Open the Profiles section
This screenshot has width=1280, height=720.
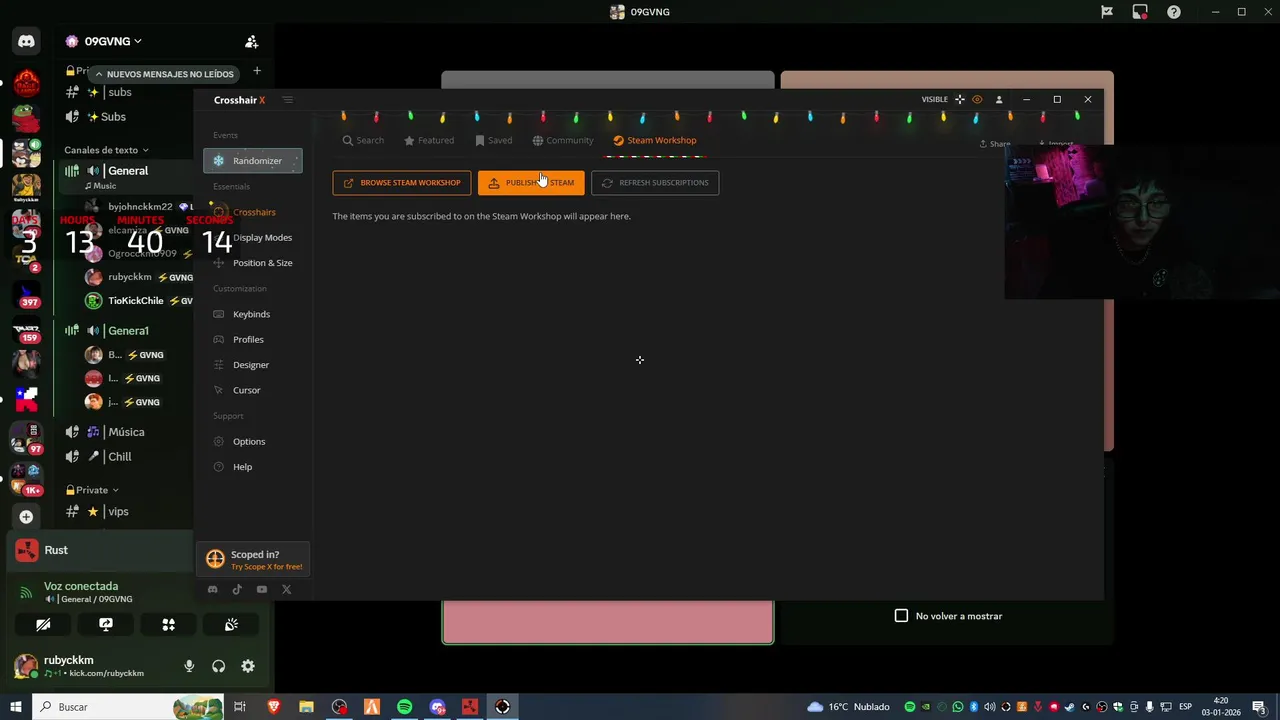(249, 339)
